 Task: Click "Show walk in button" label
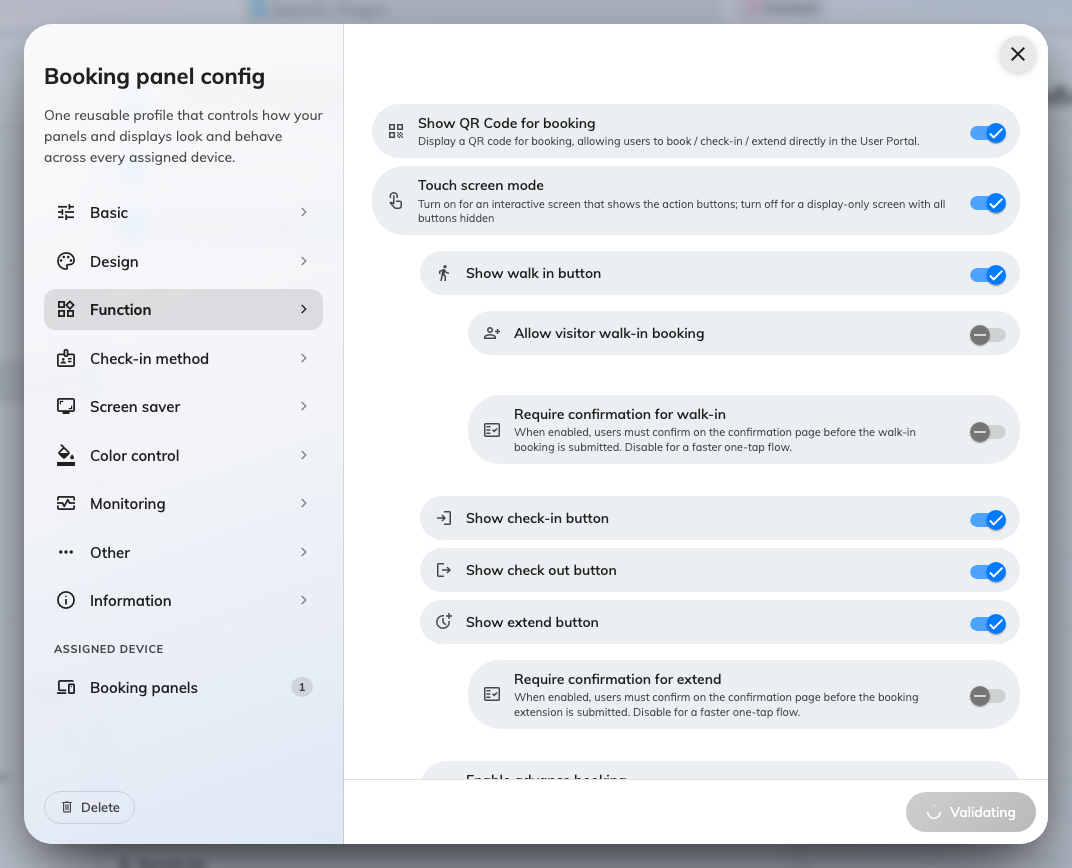click(533, 273)
